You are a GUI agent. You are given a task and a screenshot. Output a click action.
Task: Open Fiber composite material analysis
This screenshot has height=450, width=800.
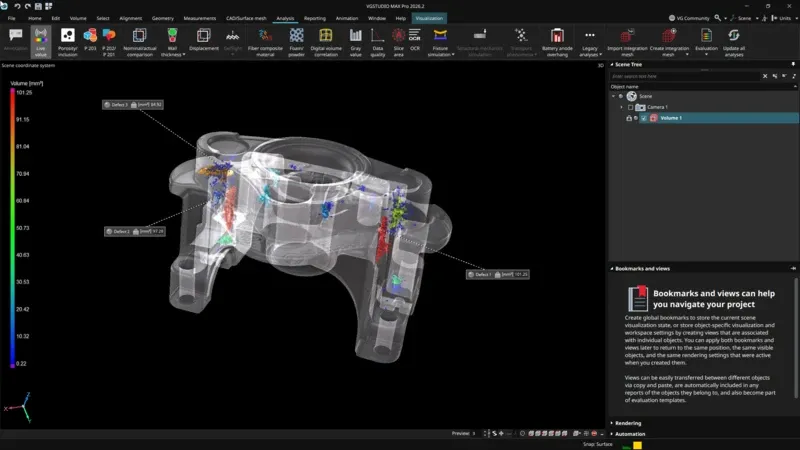(265, 41)
